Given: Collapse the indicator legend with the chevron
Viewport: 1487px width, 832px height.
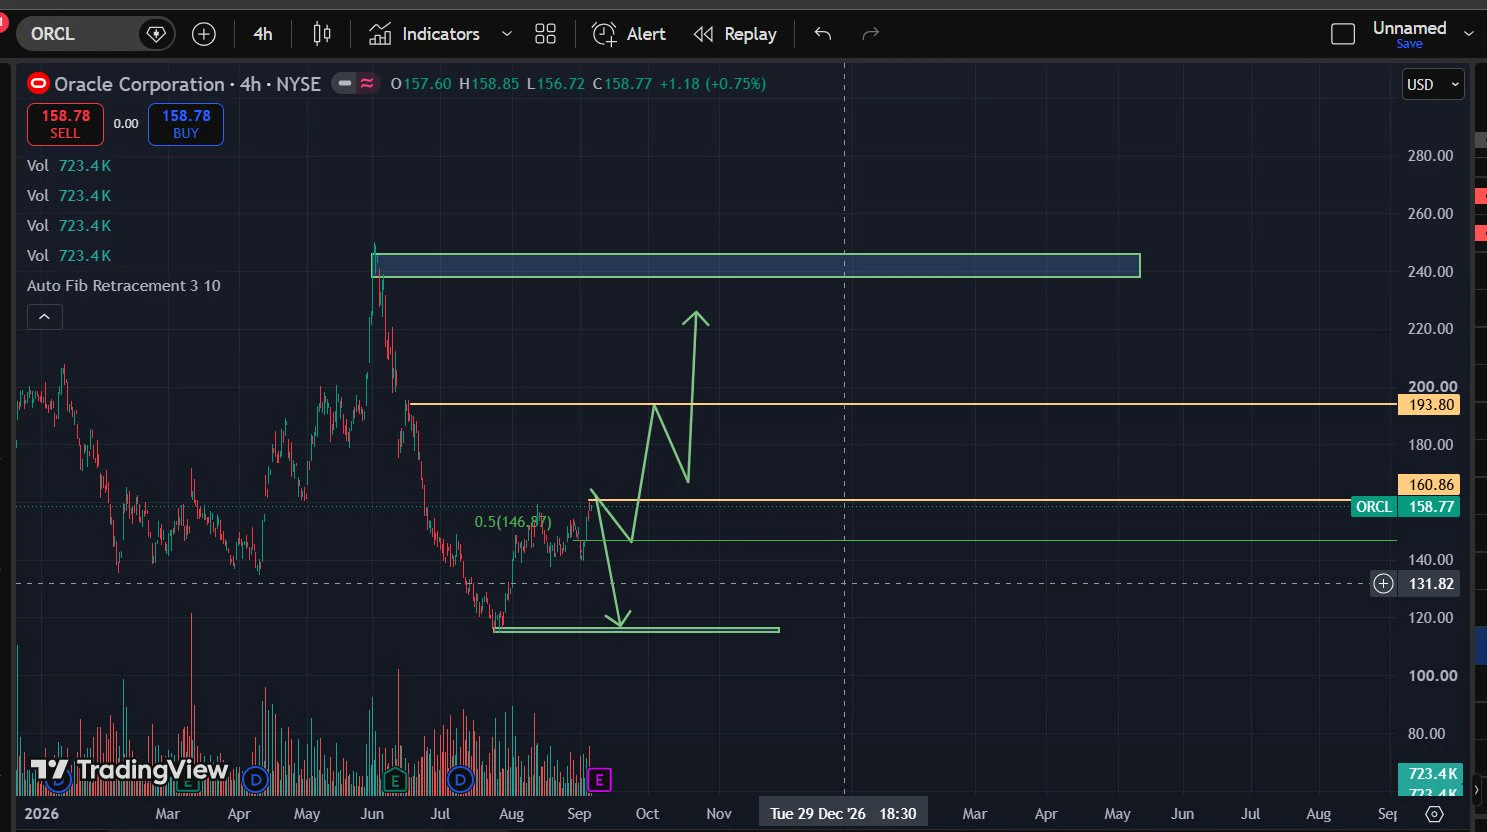Looking at the screenshot, I should (x=44, y=317).
